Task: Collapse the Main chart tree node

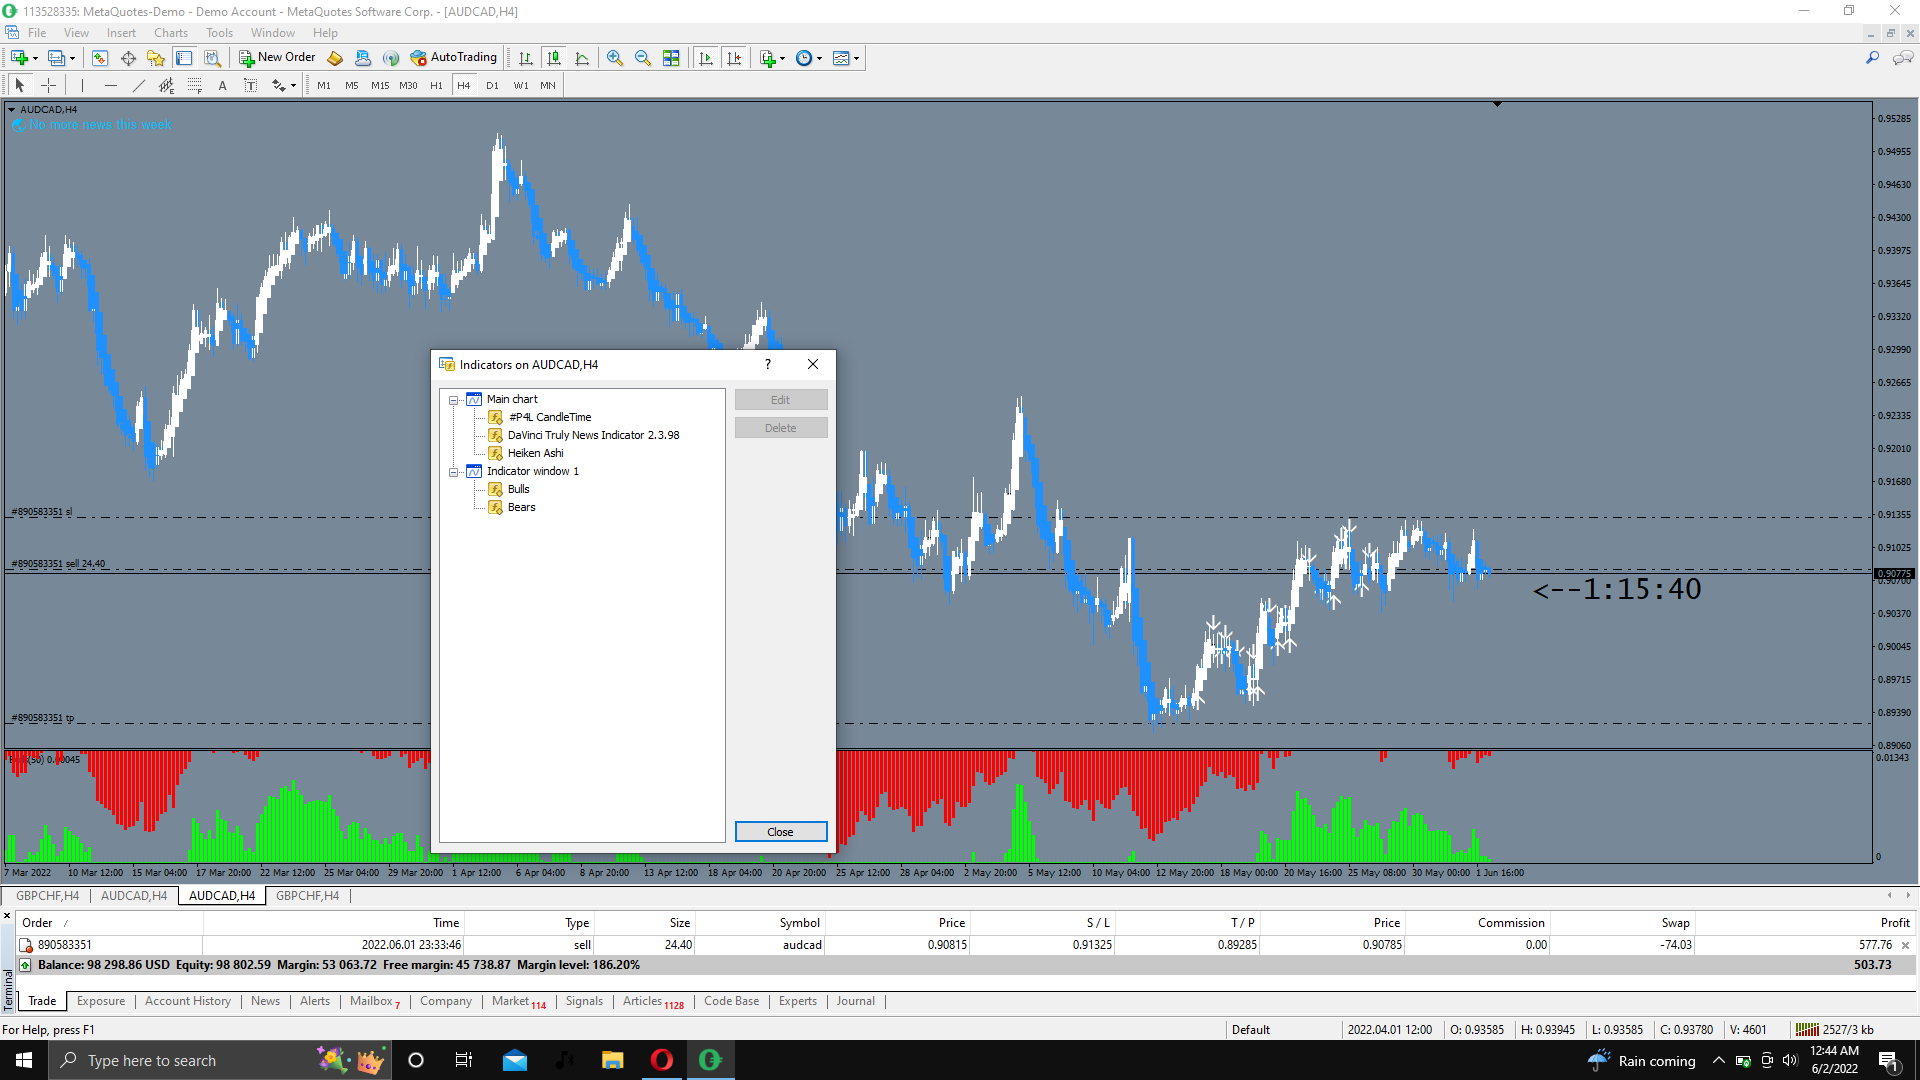Action: pyautogui.click(x=454, y=400)
